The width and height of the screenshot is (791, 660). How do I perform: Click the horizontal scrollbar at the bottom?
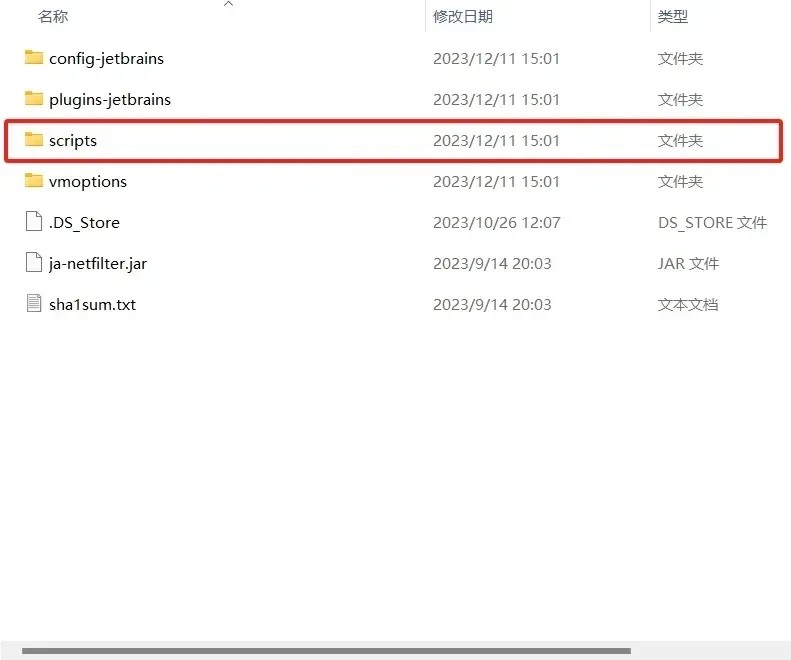325,651
